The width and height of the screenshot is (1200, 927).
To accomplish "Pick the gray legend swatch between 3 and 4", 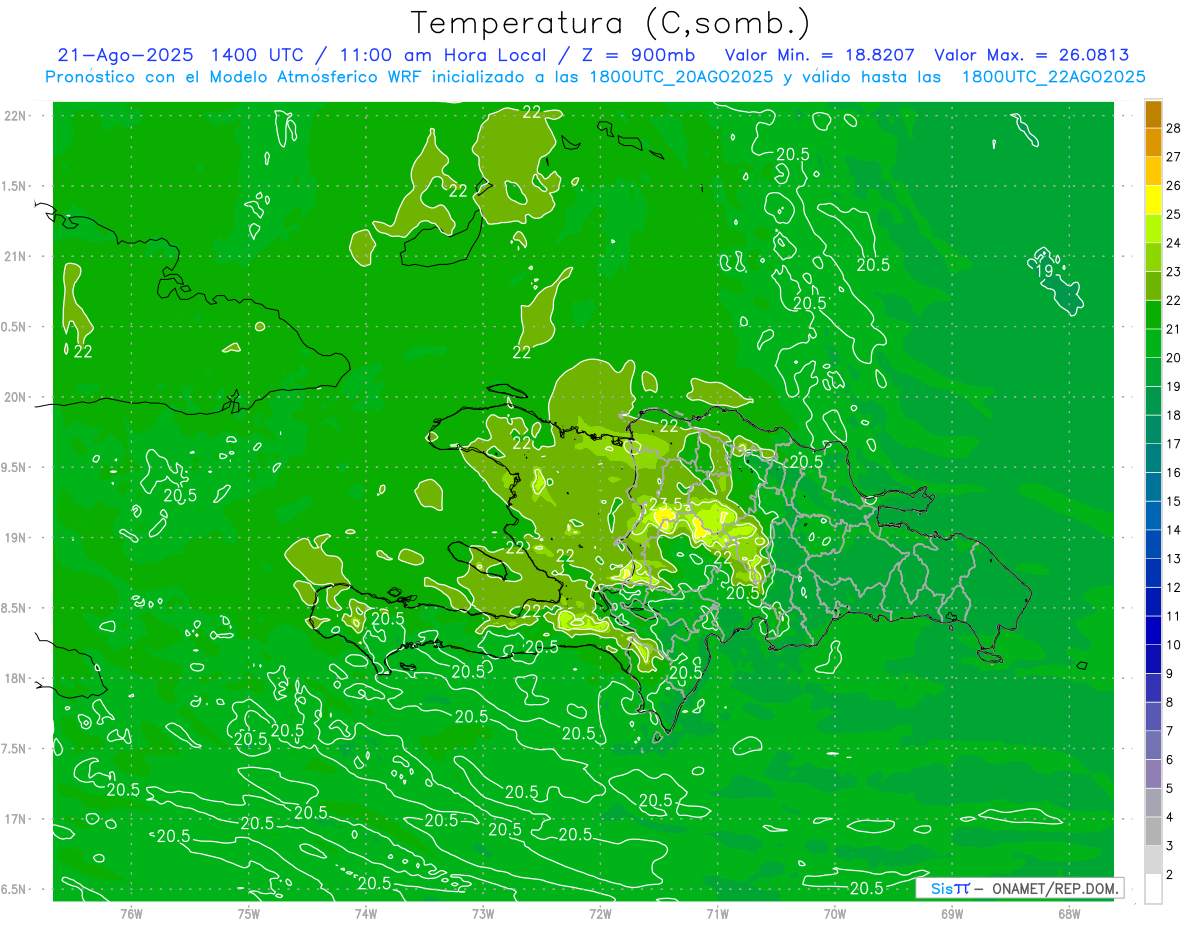I will [x=1153, y=832].
